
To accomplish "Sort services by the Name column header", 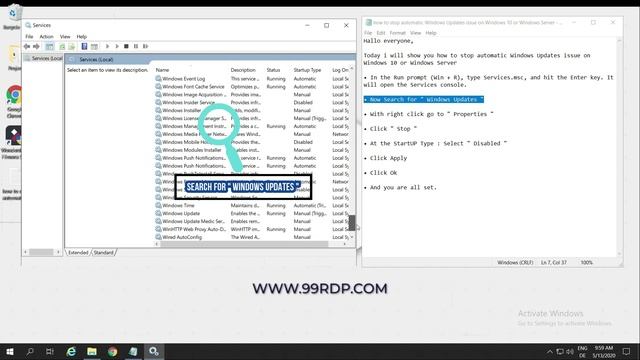I will click(162, 70).
